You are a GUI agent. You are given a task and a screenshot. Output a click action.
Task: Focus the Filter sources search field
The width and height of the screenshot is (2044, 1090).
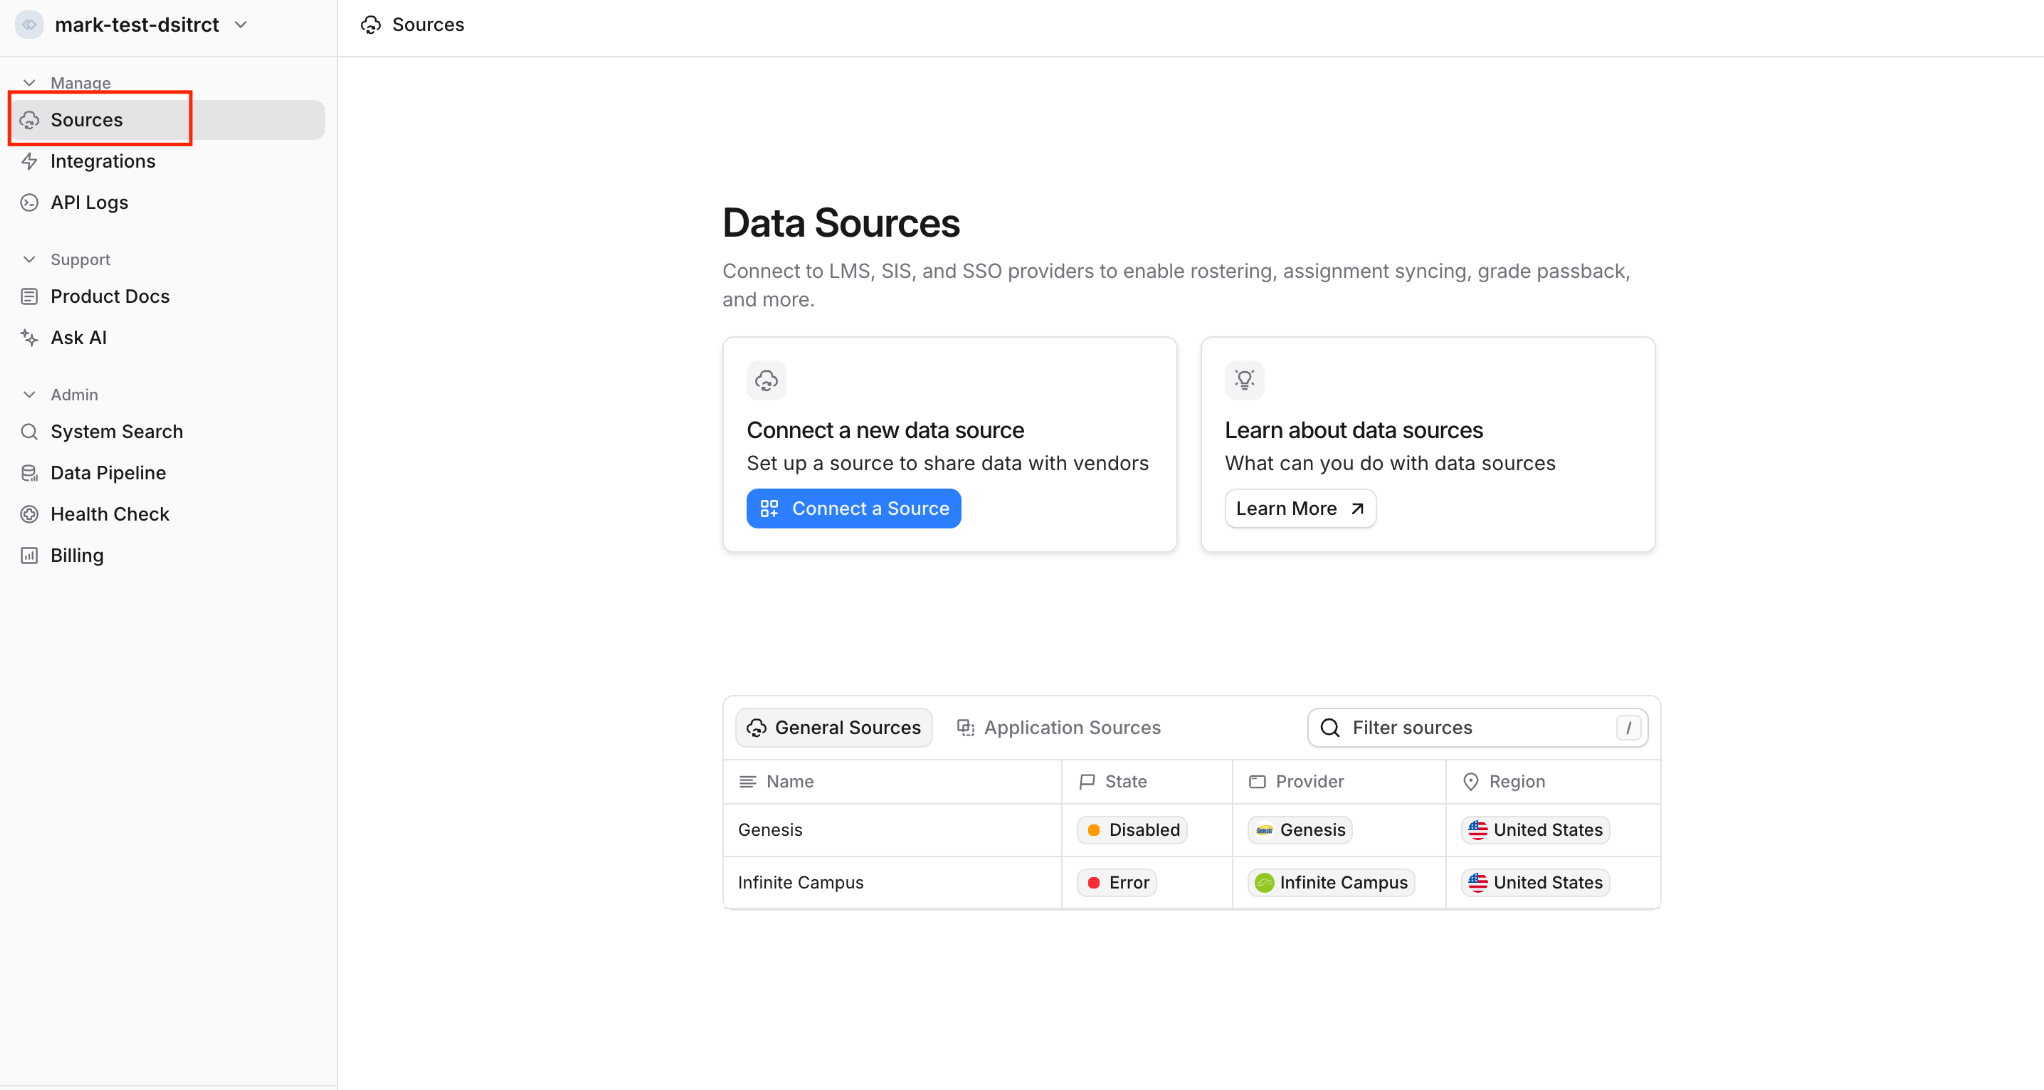[1478, 728]
